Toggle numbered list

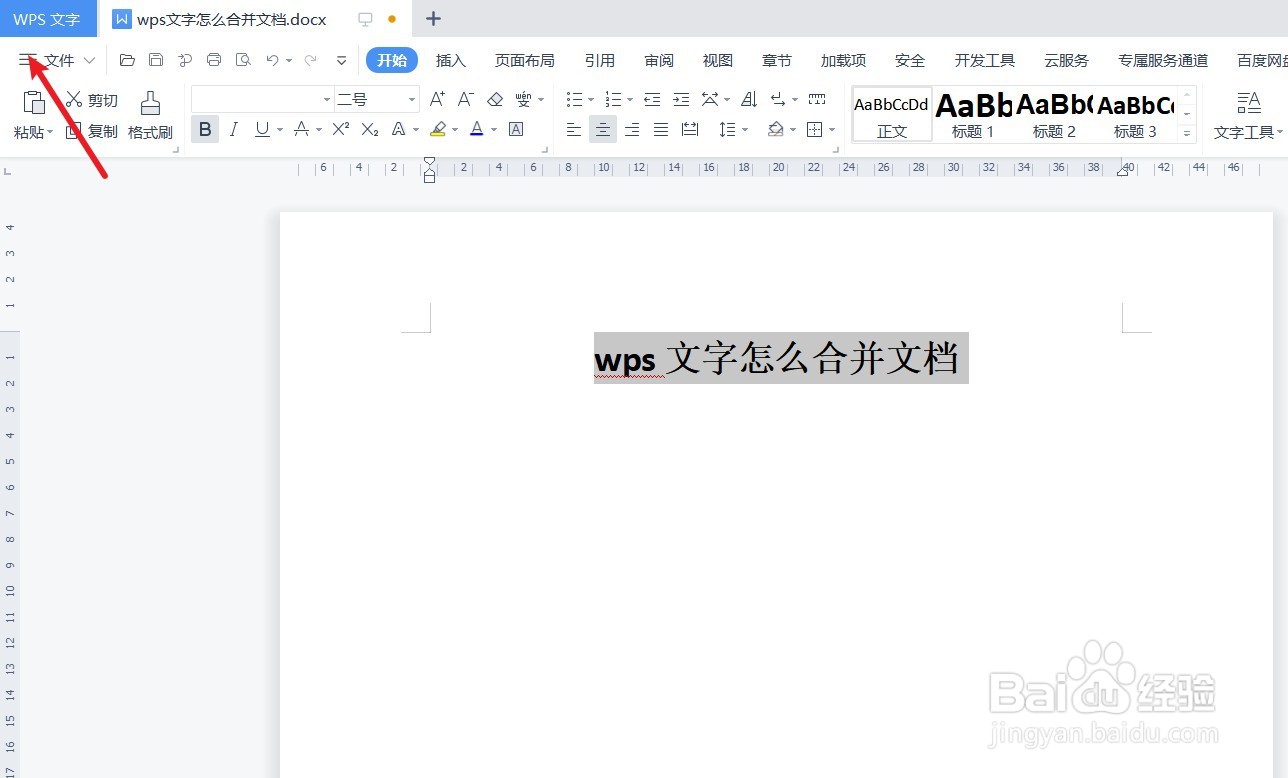pos(613,99)
